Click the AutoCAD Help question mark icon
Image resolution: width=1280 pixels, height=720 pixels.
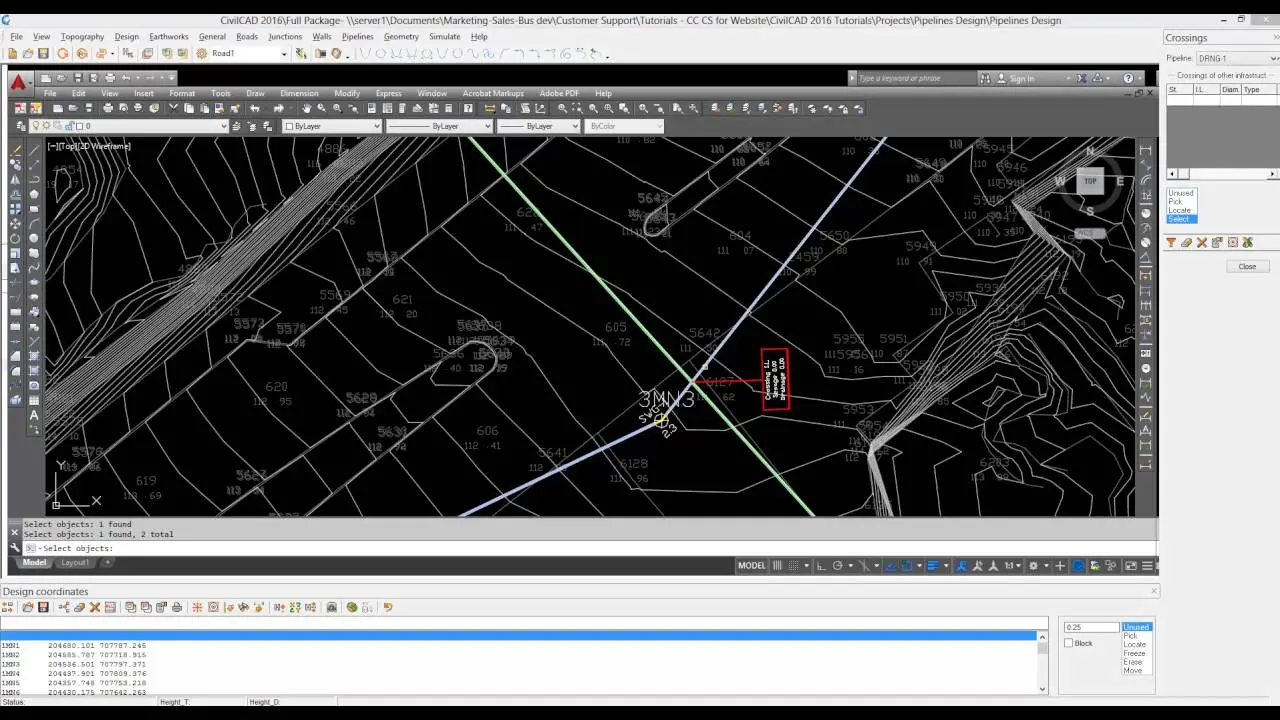click(1128, 78)
